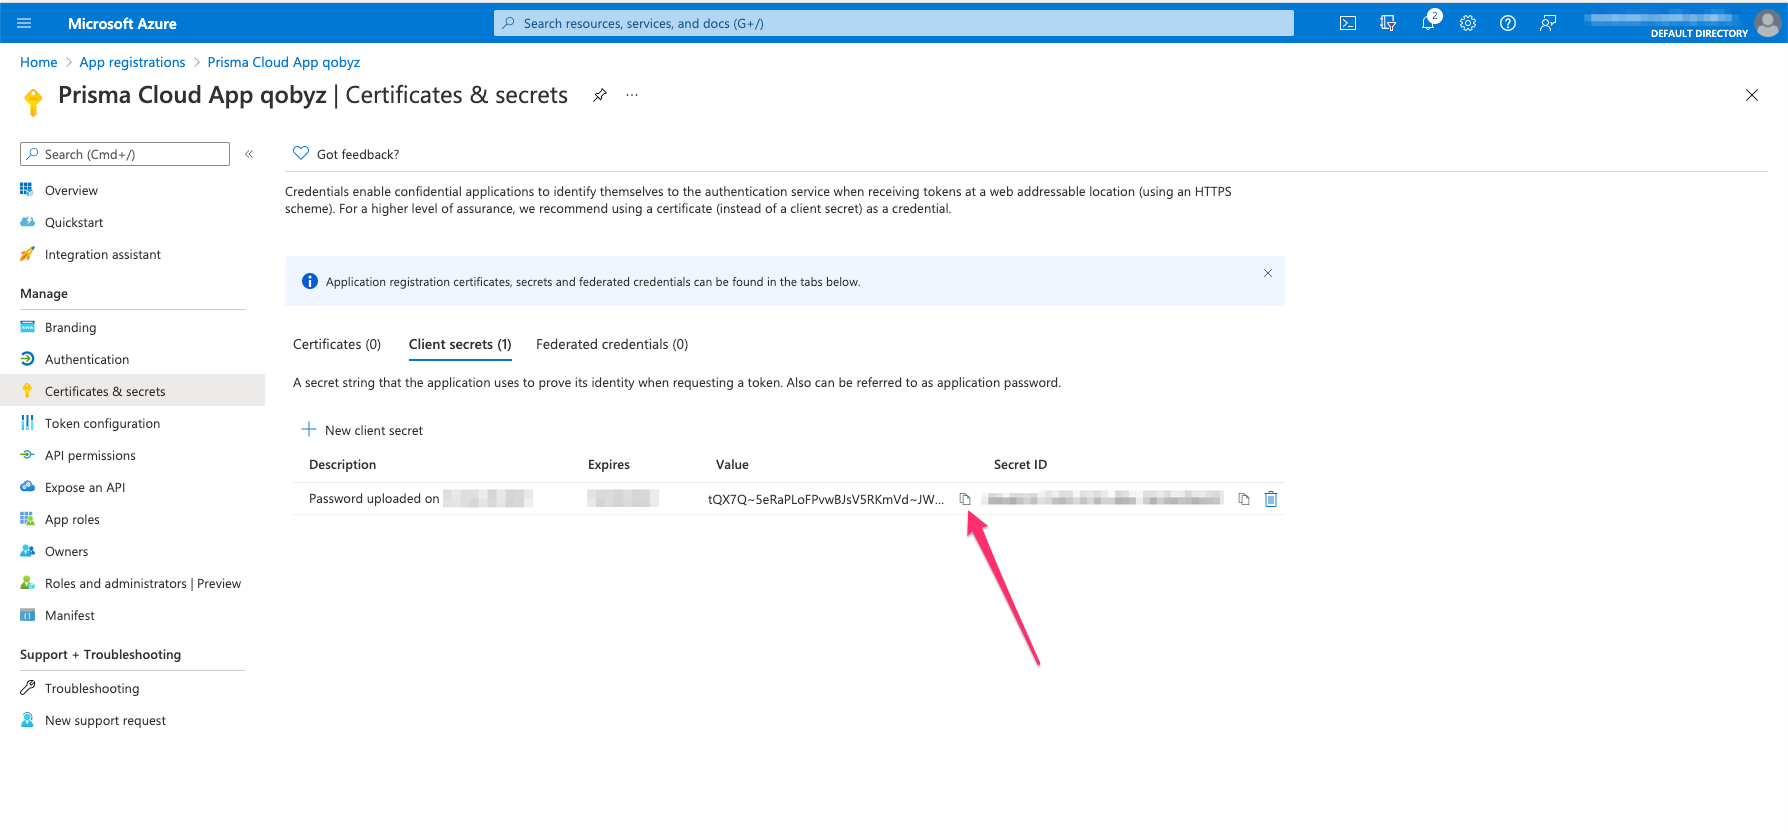Open the Directories and subscriptions filter
This screenshot has width=1788, height=834.
[x=1388, y=23]
